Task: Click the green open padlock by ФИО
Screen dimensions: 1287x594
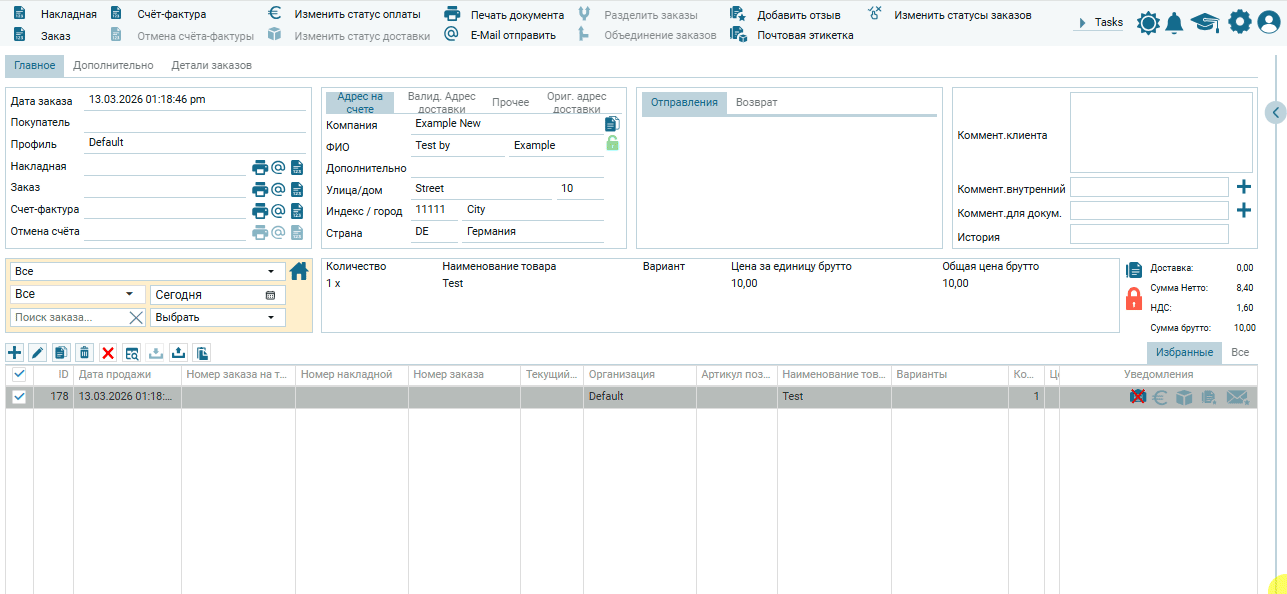Action: 612,144
